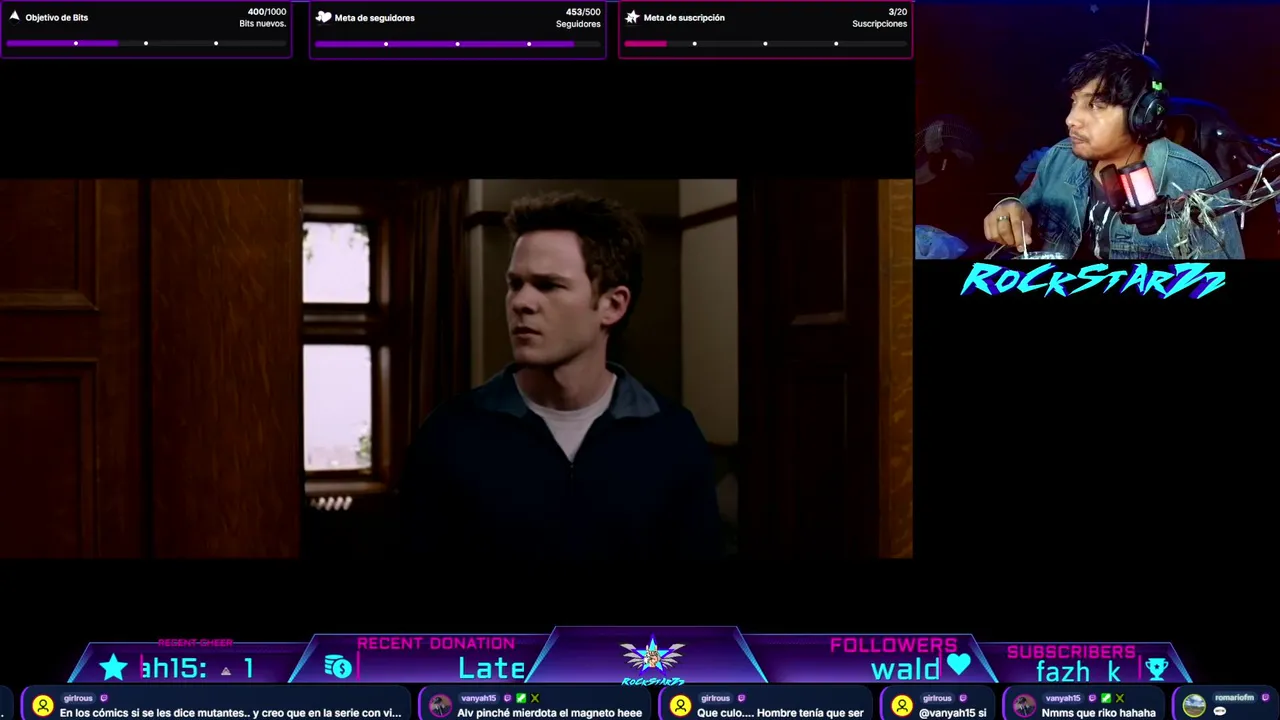Click vanyah15 avatar on the 'Nmms que riko' message
The height and width of the screenshot is (720, 1280).
pos(1024,706)
